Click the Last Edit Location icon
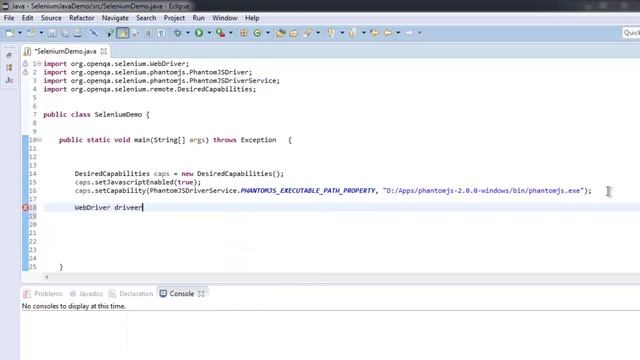The image size is (640, 360). (374, 33)
